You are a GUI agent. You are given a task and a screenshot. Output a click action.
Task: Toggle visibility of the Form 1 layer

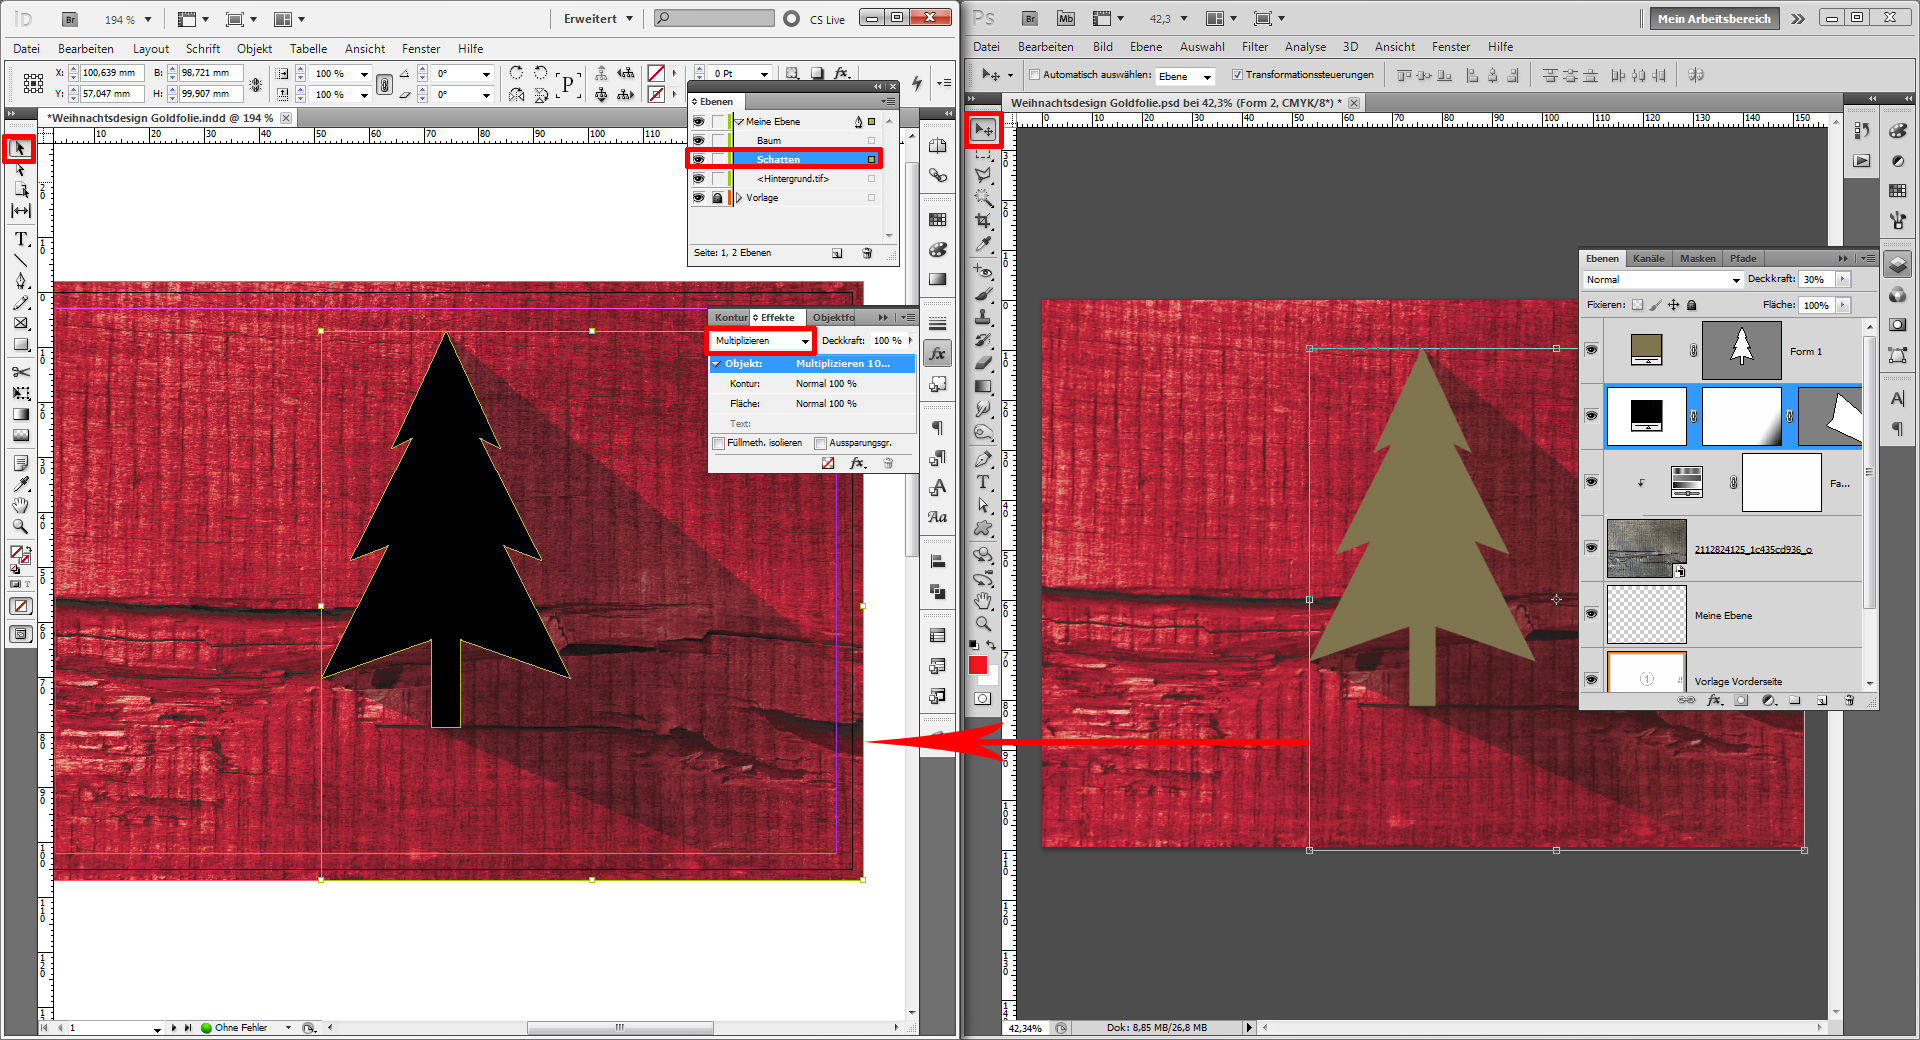point(1591,351)
